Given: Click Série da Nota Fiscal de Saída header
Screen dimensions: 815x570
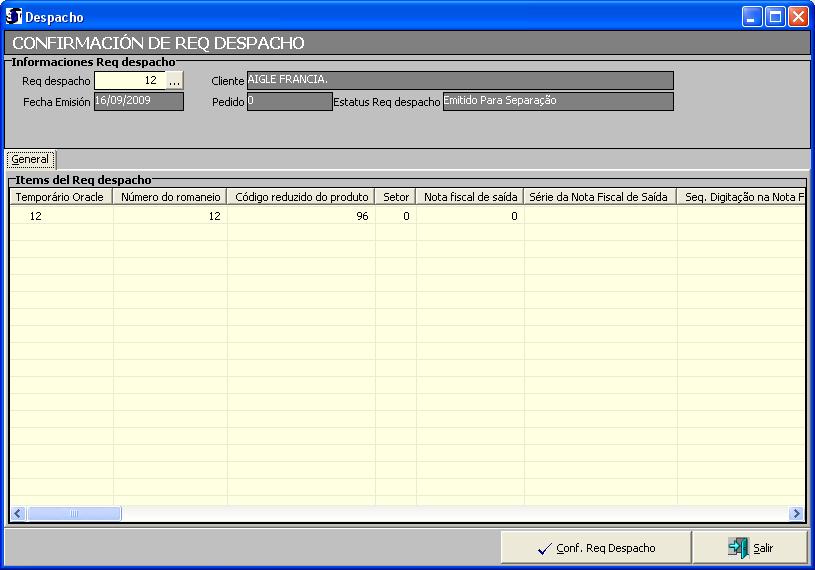Looking at the screenshot, I should click(600, 198).
